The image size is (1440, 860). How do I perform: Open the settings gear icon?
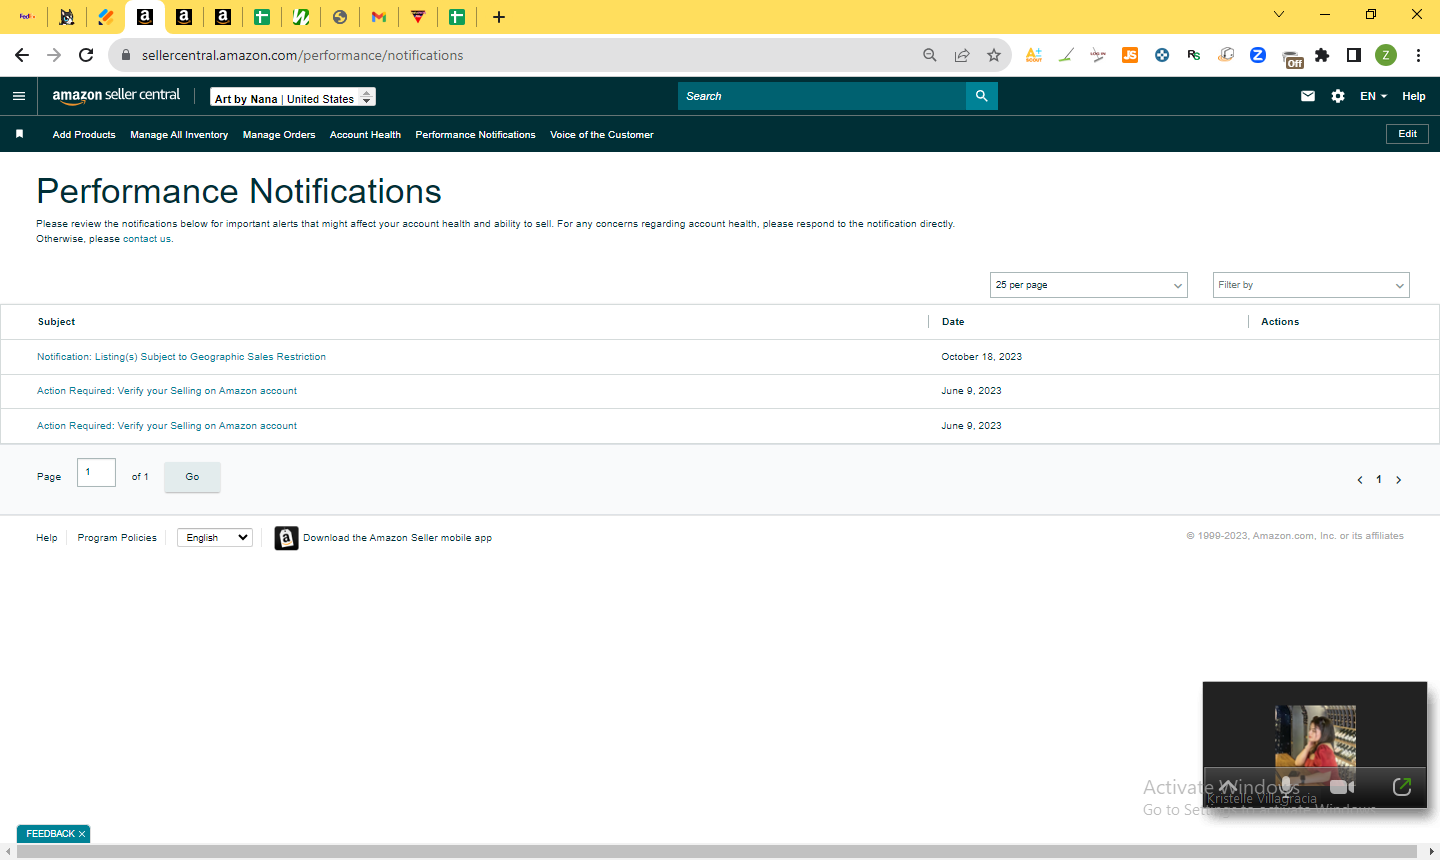(1338, 96)
